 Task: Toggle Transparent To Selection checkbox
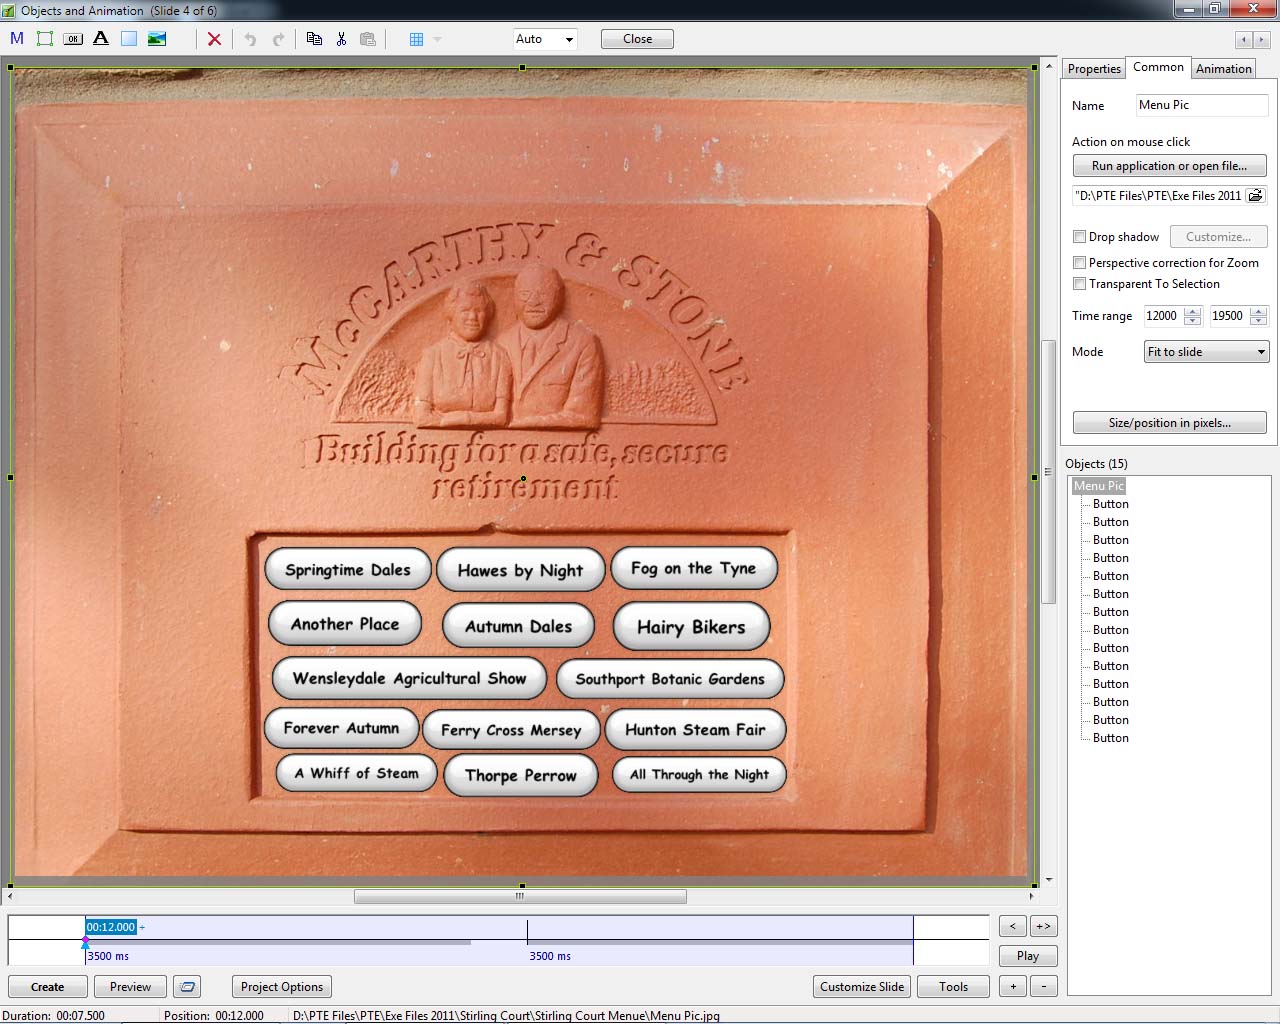(x=1079, y=284)
